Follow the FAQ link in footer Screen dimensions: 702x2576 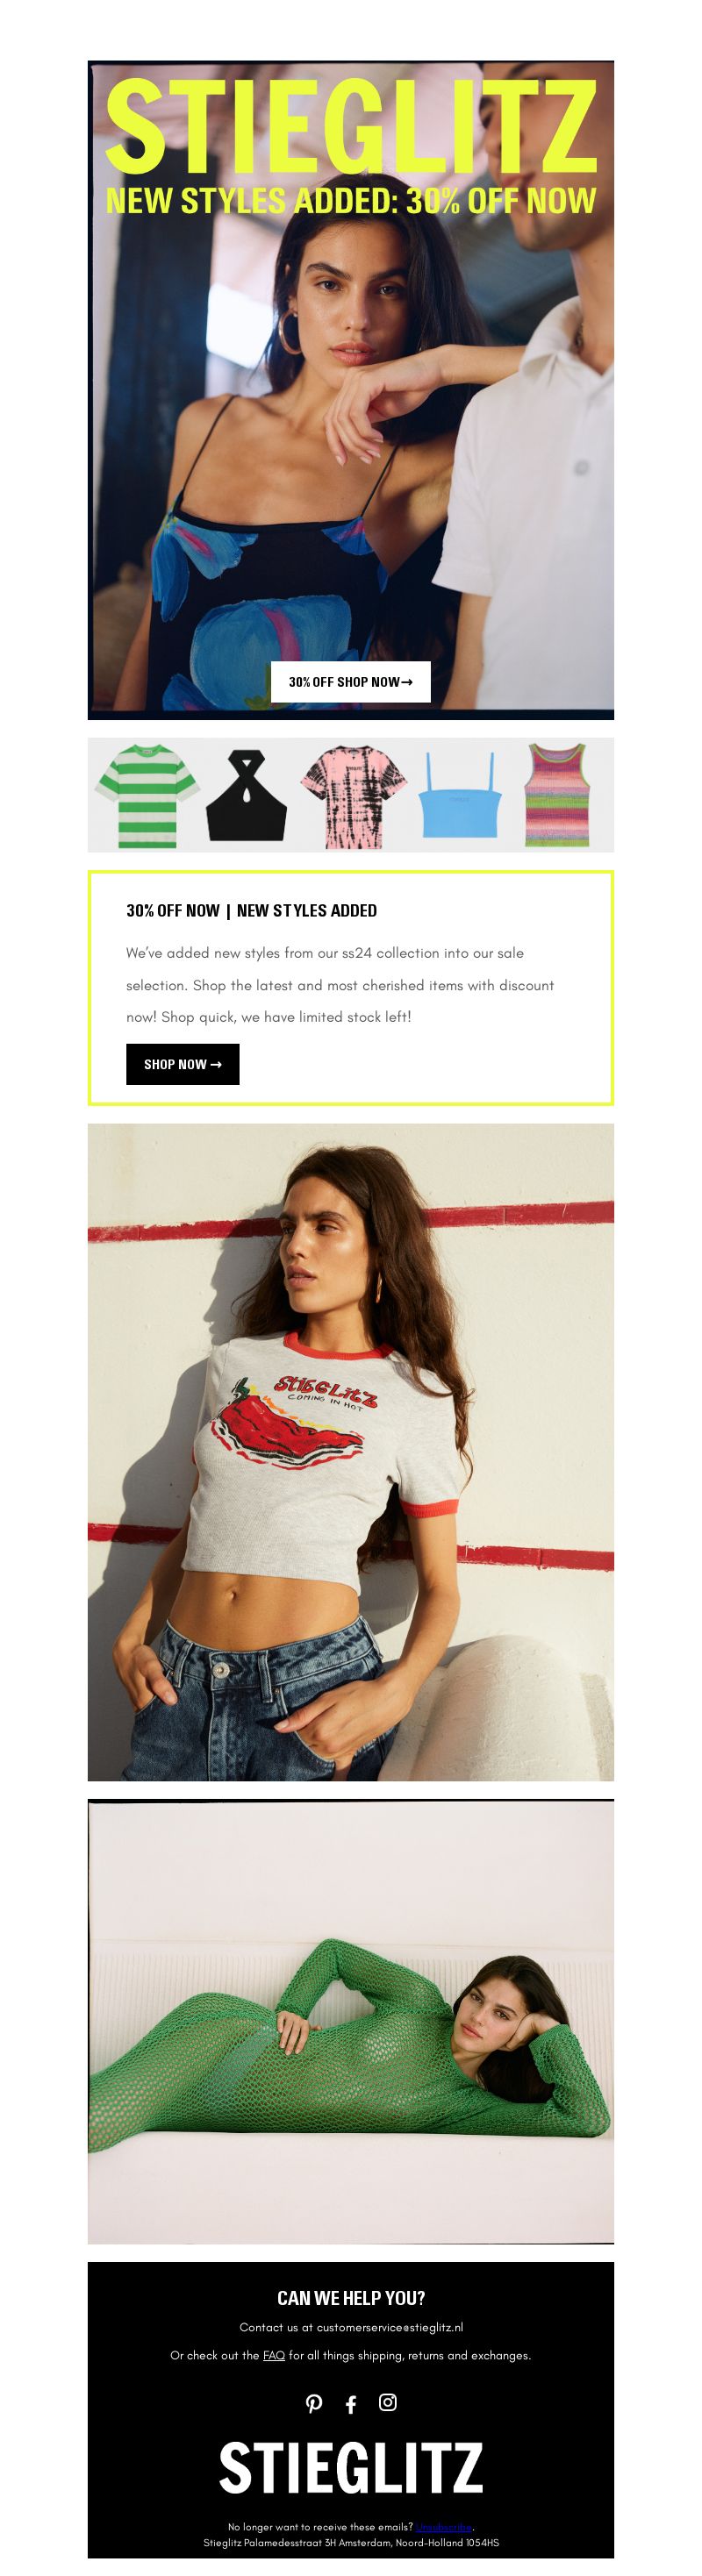point(274,2355)
